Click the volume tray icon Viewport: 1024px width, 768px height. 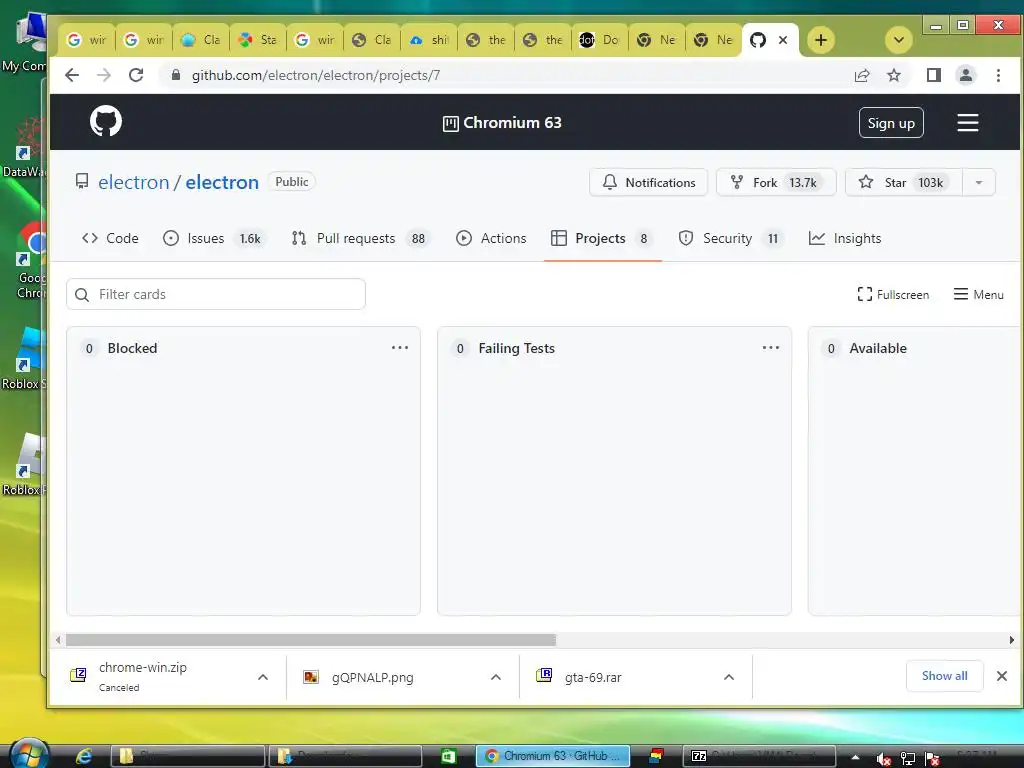coord(884,758)
